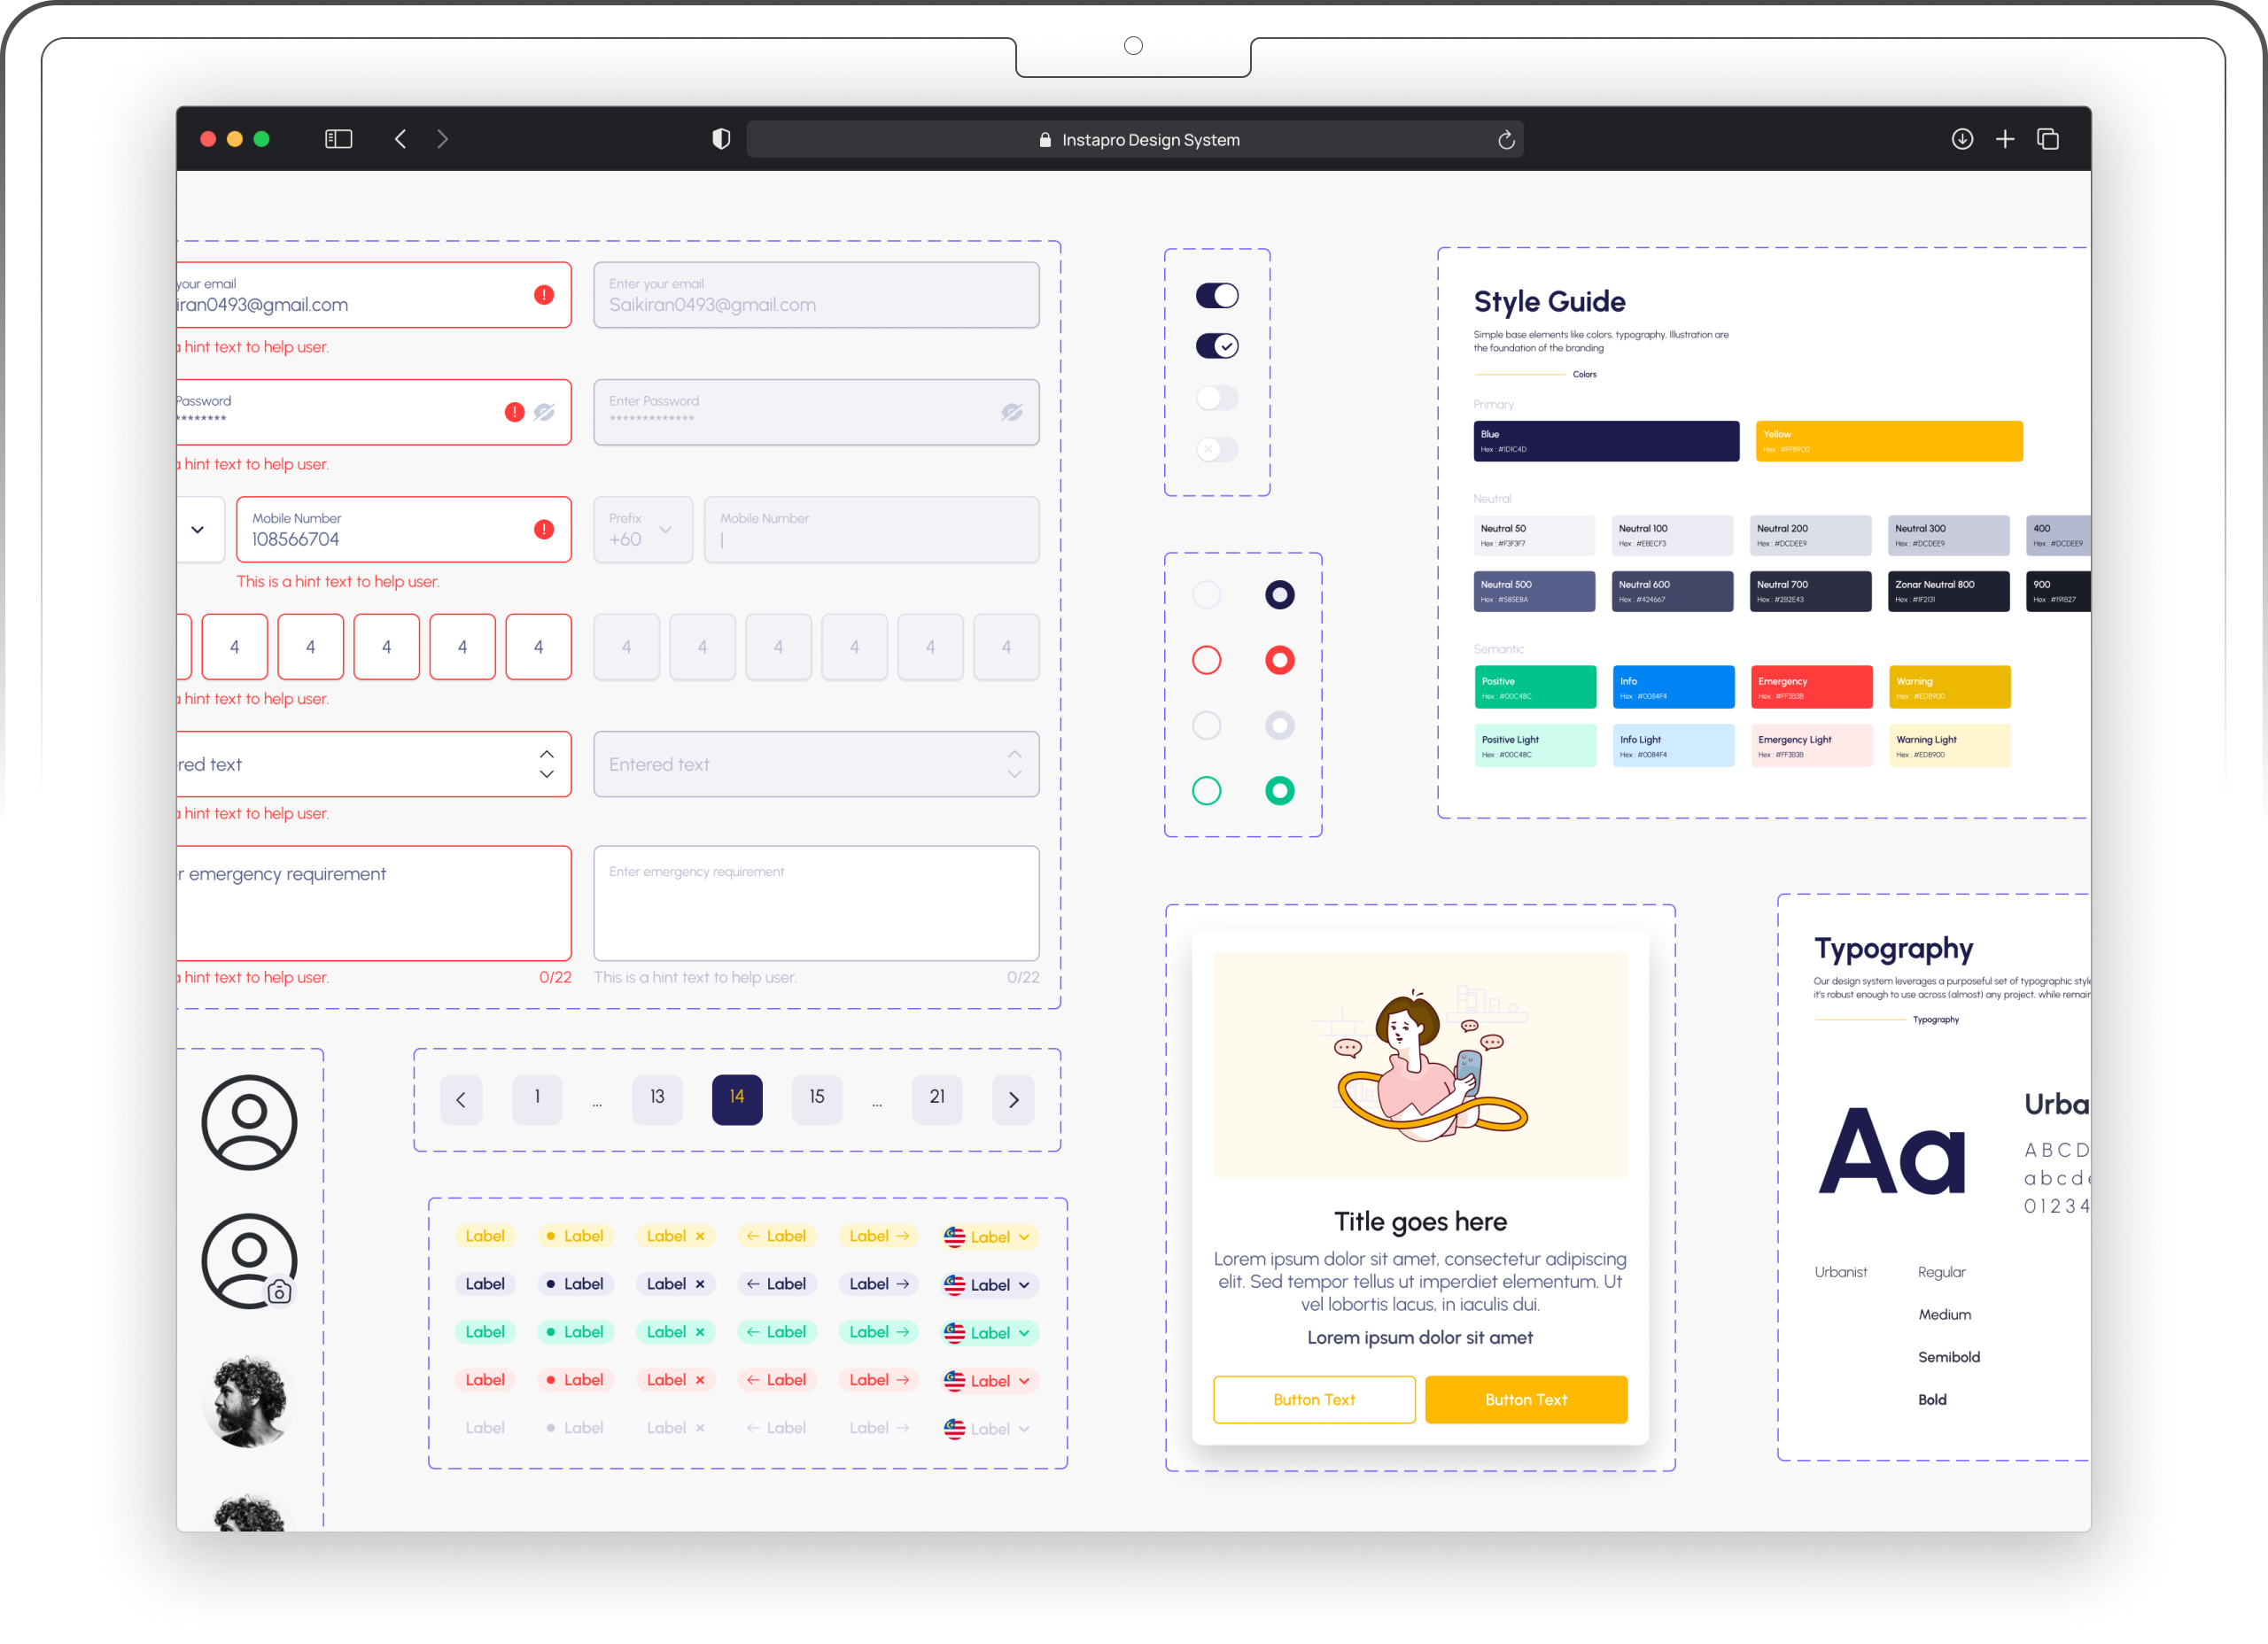The width and height of the screenshot is (2268, 1644).
Task: Turn off the top dark toggle switch
Action: [x=1217, y=295]
